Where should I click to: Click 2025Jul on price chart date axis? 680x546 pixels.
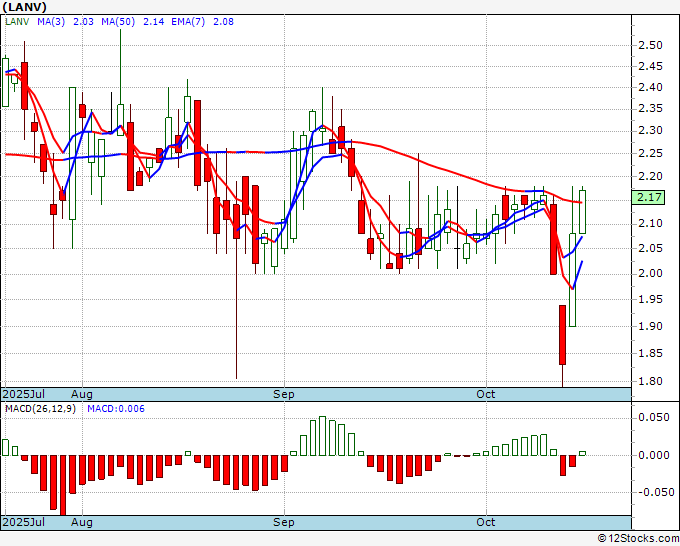click(23, 394)
